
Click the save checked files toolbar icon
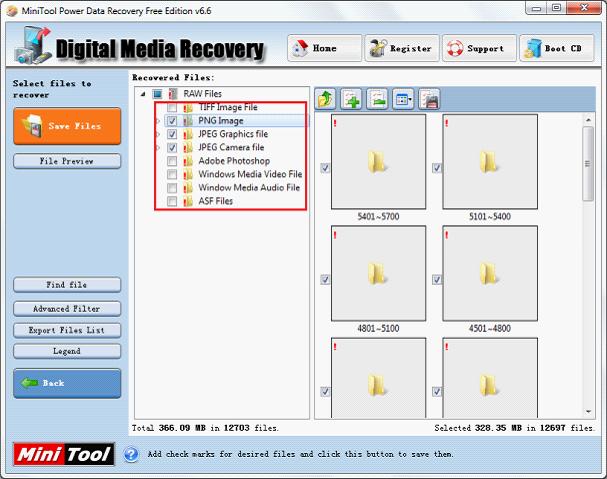(x=429, y=100)
